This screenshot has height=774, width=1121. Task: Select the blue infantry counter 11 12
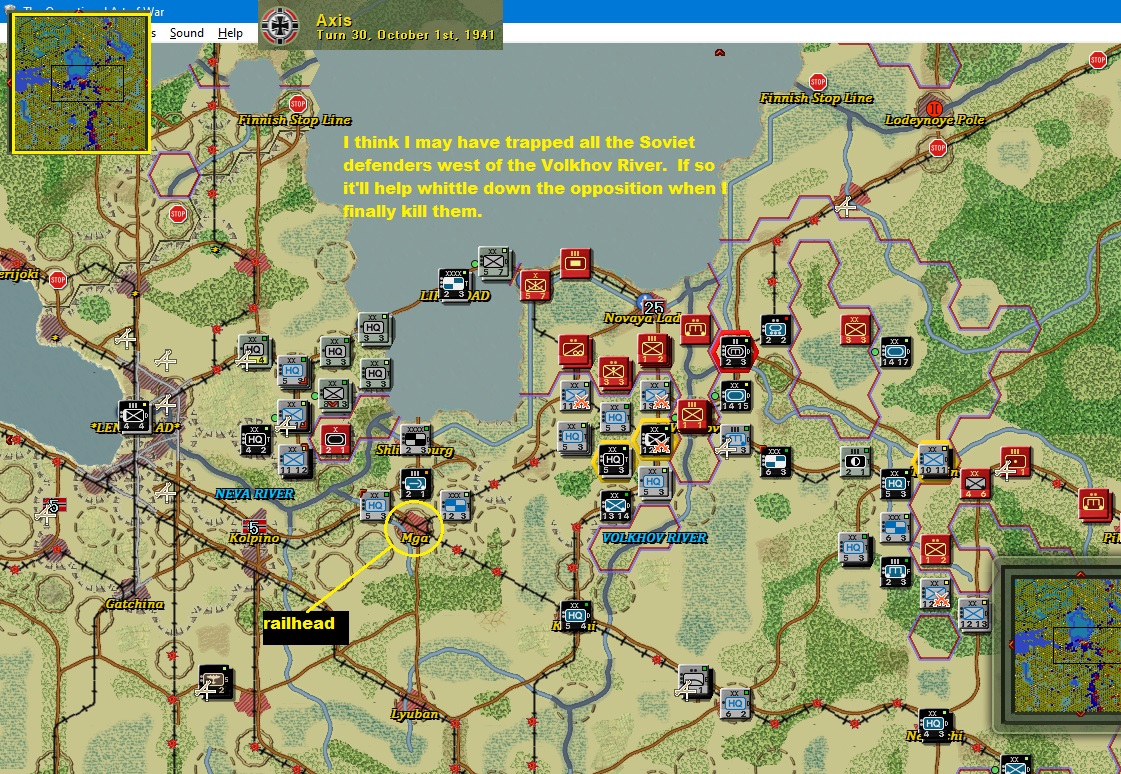point(294,461)
